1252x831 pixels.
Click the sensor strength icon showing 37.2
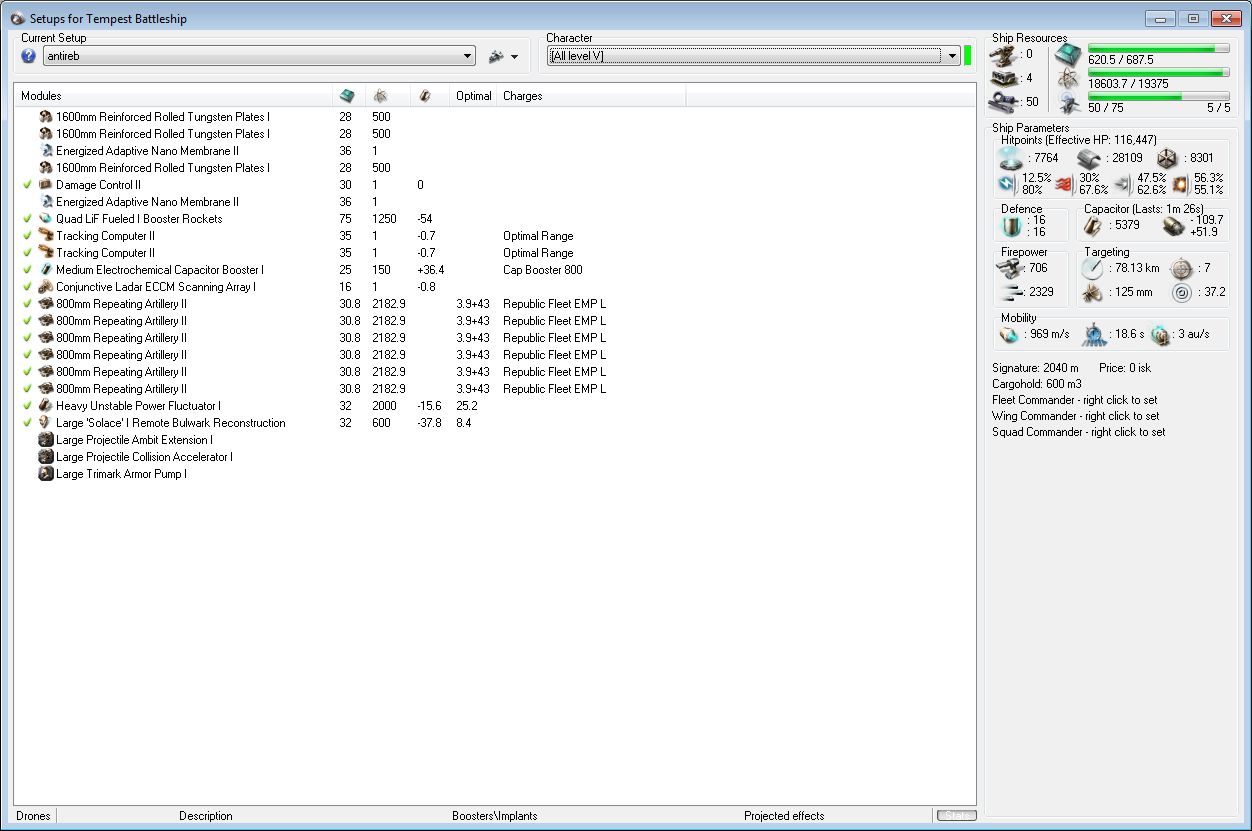(x=1181, y=293)
